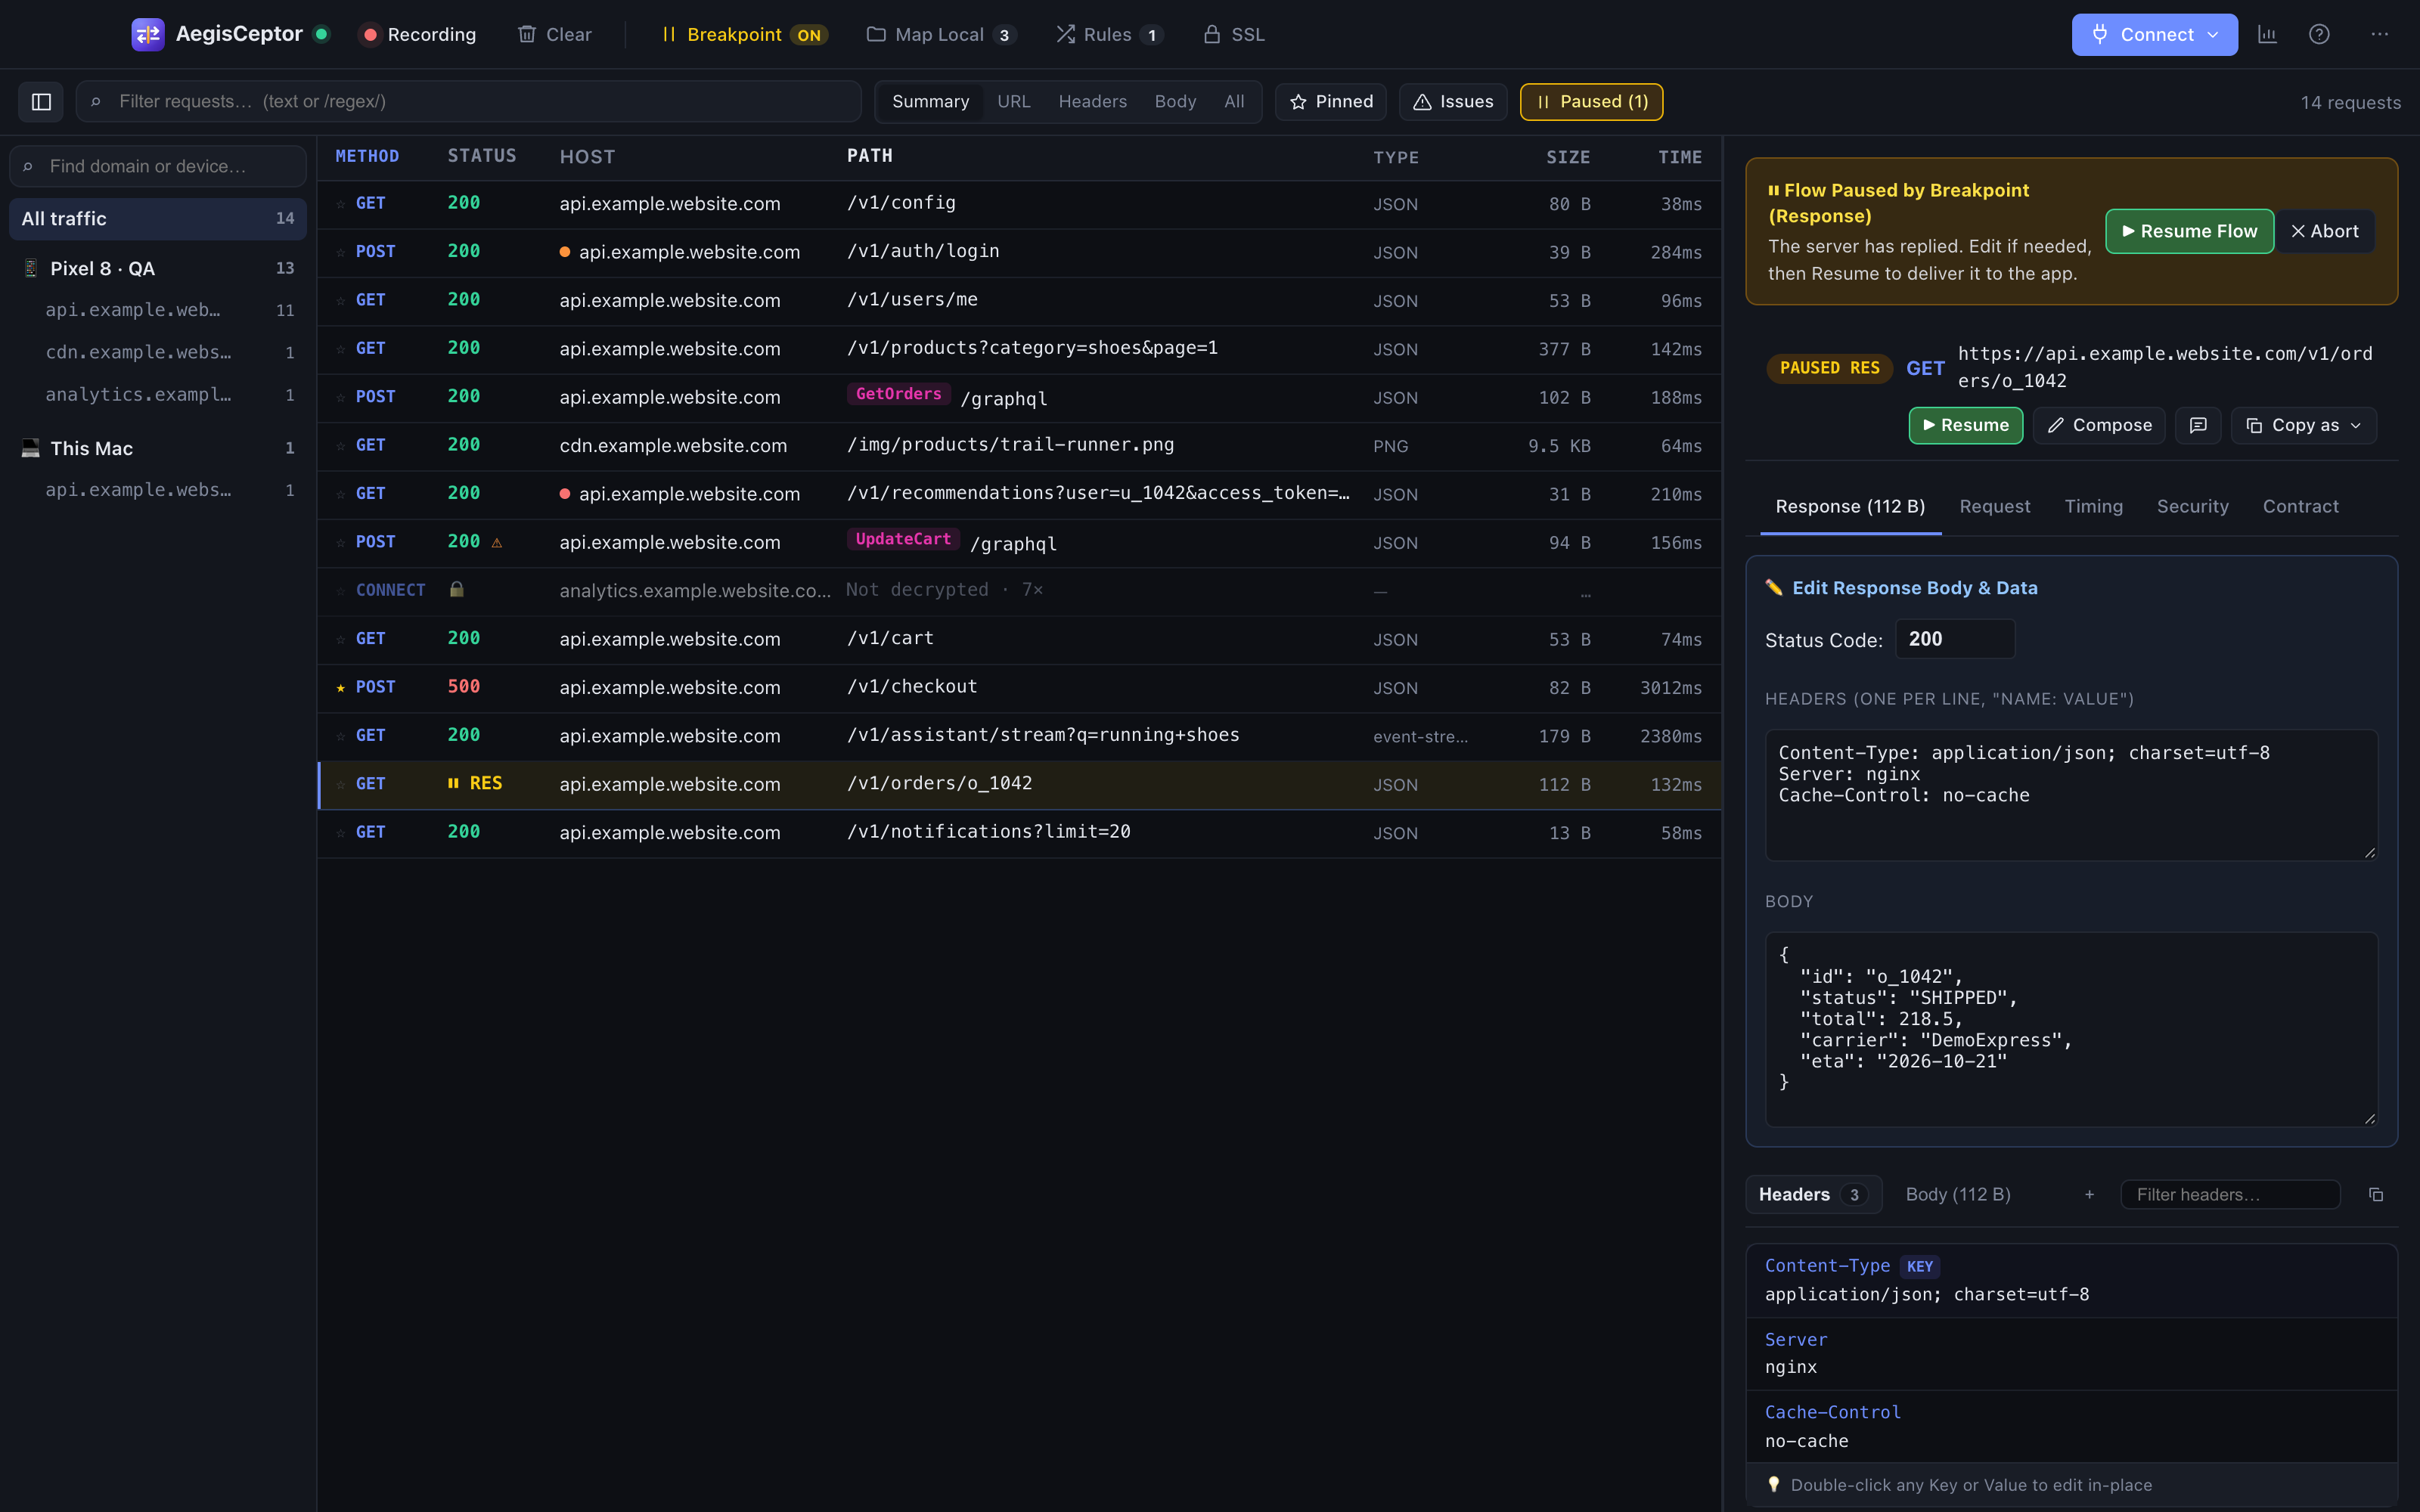Abort the paused flow

pos(2325,231)
